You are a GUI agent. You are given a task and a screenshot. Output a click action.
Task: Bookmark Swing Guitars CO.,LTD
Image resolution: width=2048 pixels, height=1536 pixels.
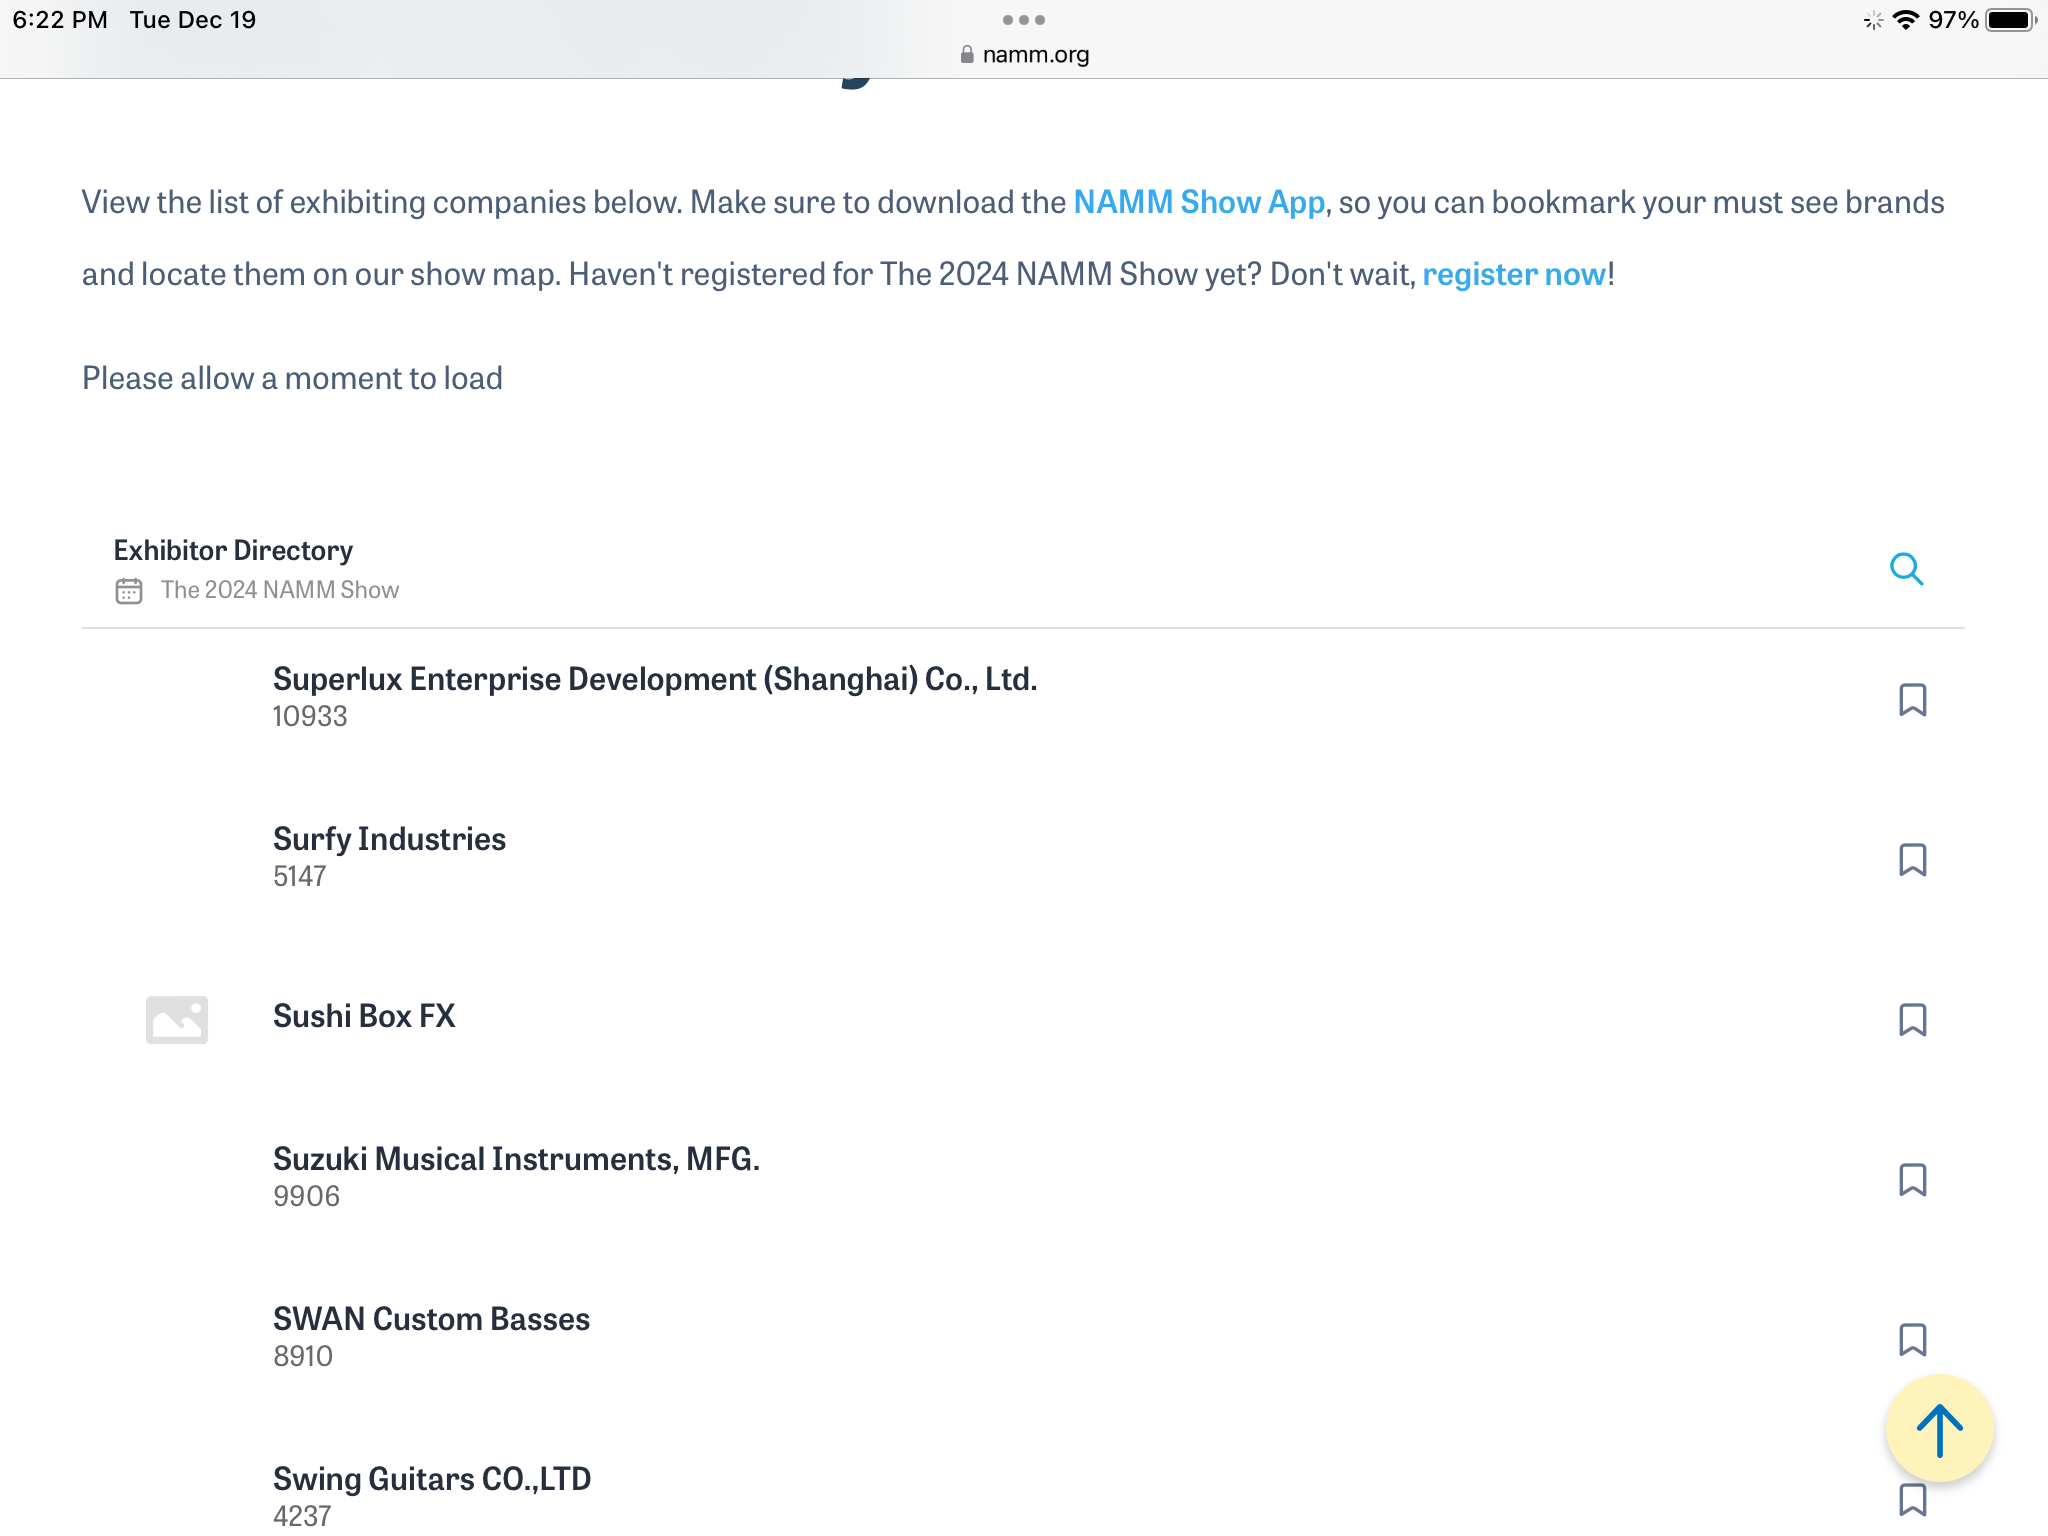click(x=1912, y=1500)
